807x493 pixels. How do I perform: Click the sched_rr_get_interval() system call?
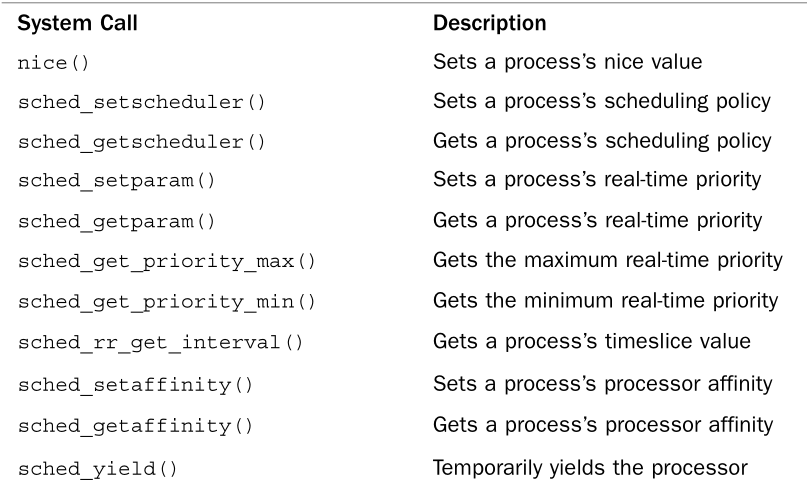pyautogui.click(x=160, y=345)
